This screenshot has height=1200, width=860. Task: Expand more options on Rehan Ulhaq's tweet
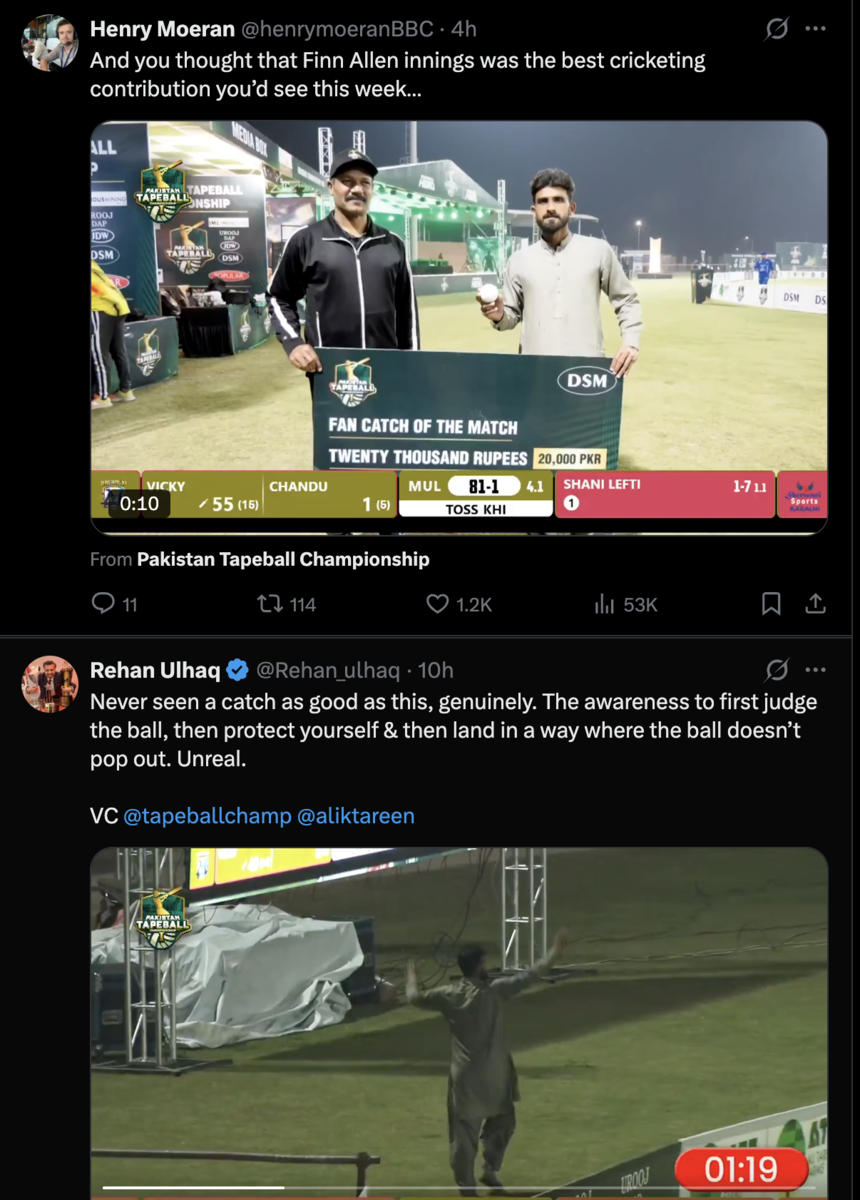[816, 669]
